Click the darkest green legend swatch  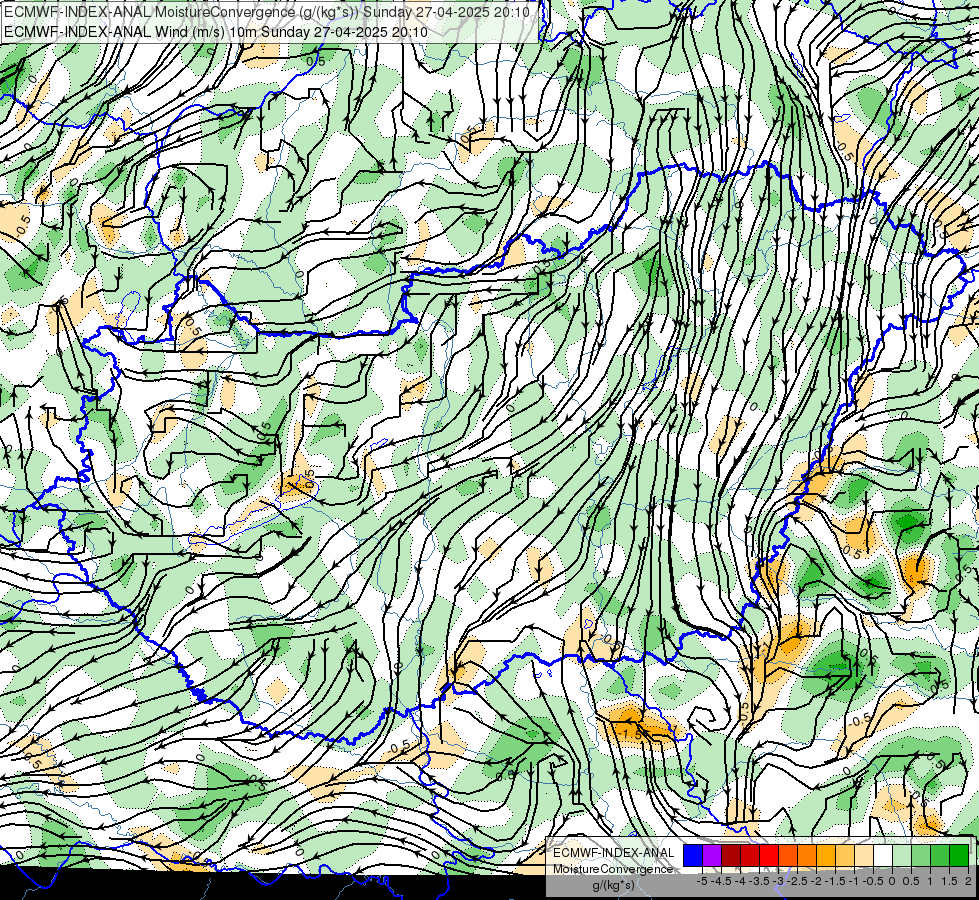tap(959, 855)
